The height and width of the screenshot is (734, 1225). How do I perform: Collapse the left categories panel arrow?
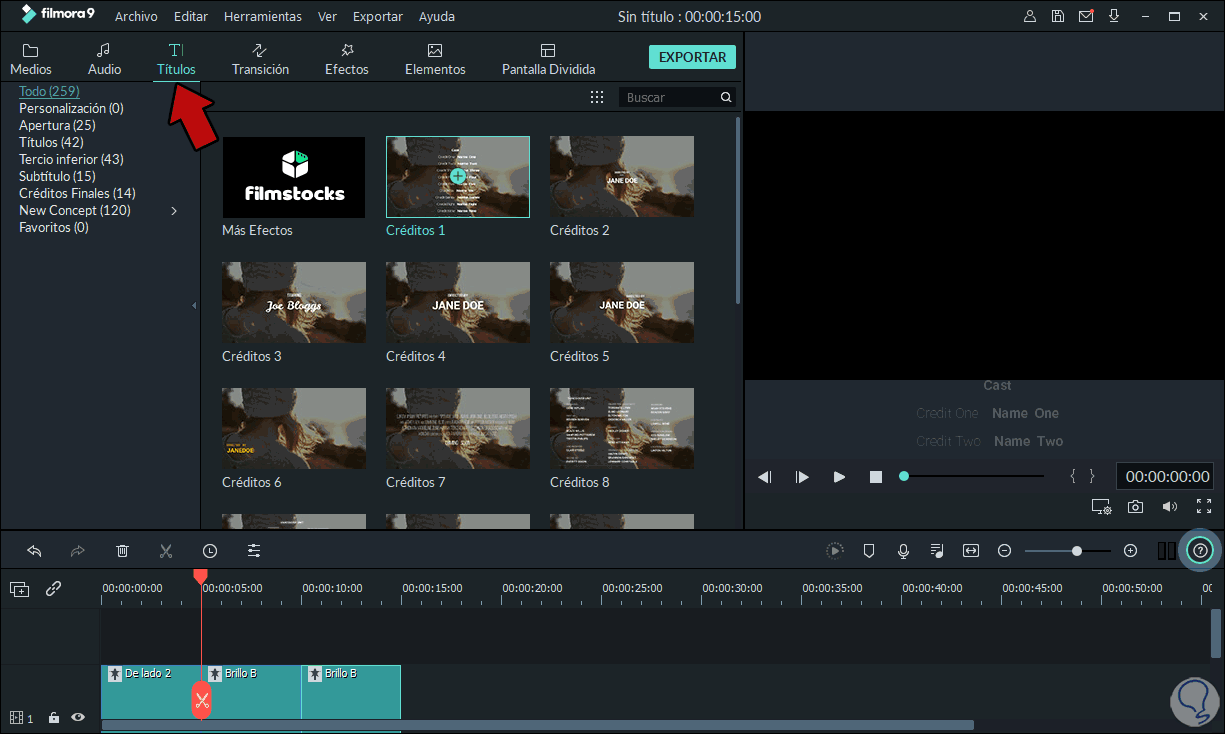[x=193, y=305]
